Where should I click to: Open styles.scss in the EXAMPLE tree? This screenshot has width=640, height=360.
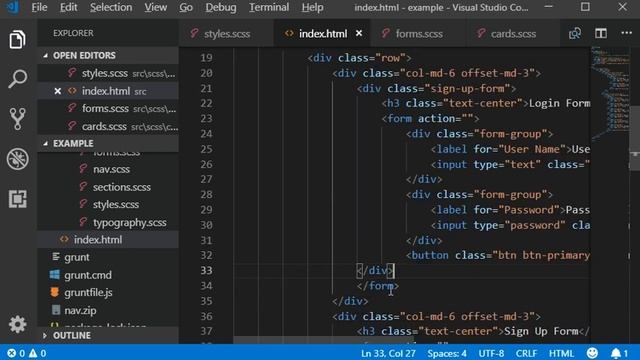click(108, 204)
